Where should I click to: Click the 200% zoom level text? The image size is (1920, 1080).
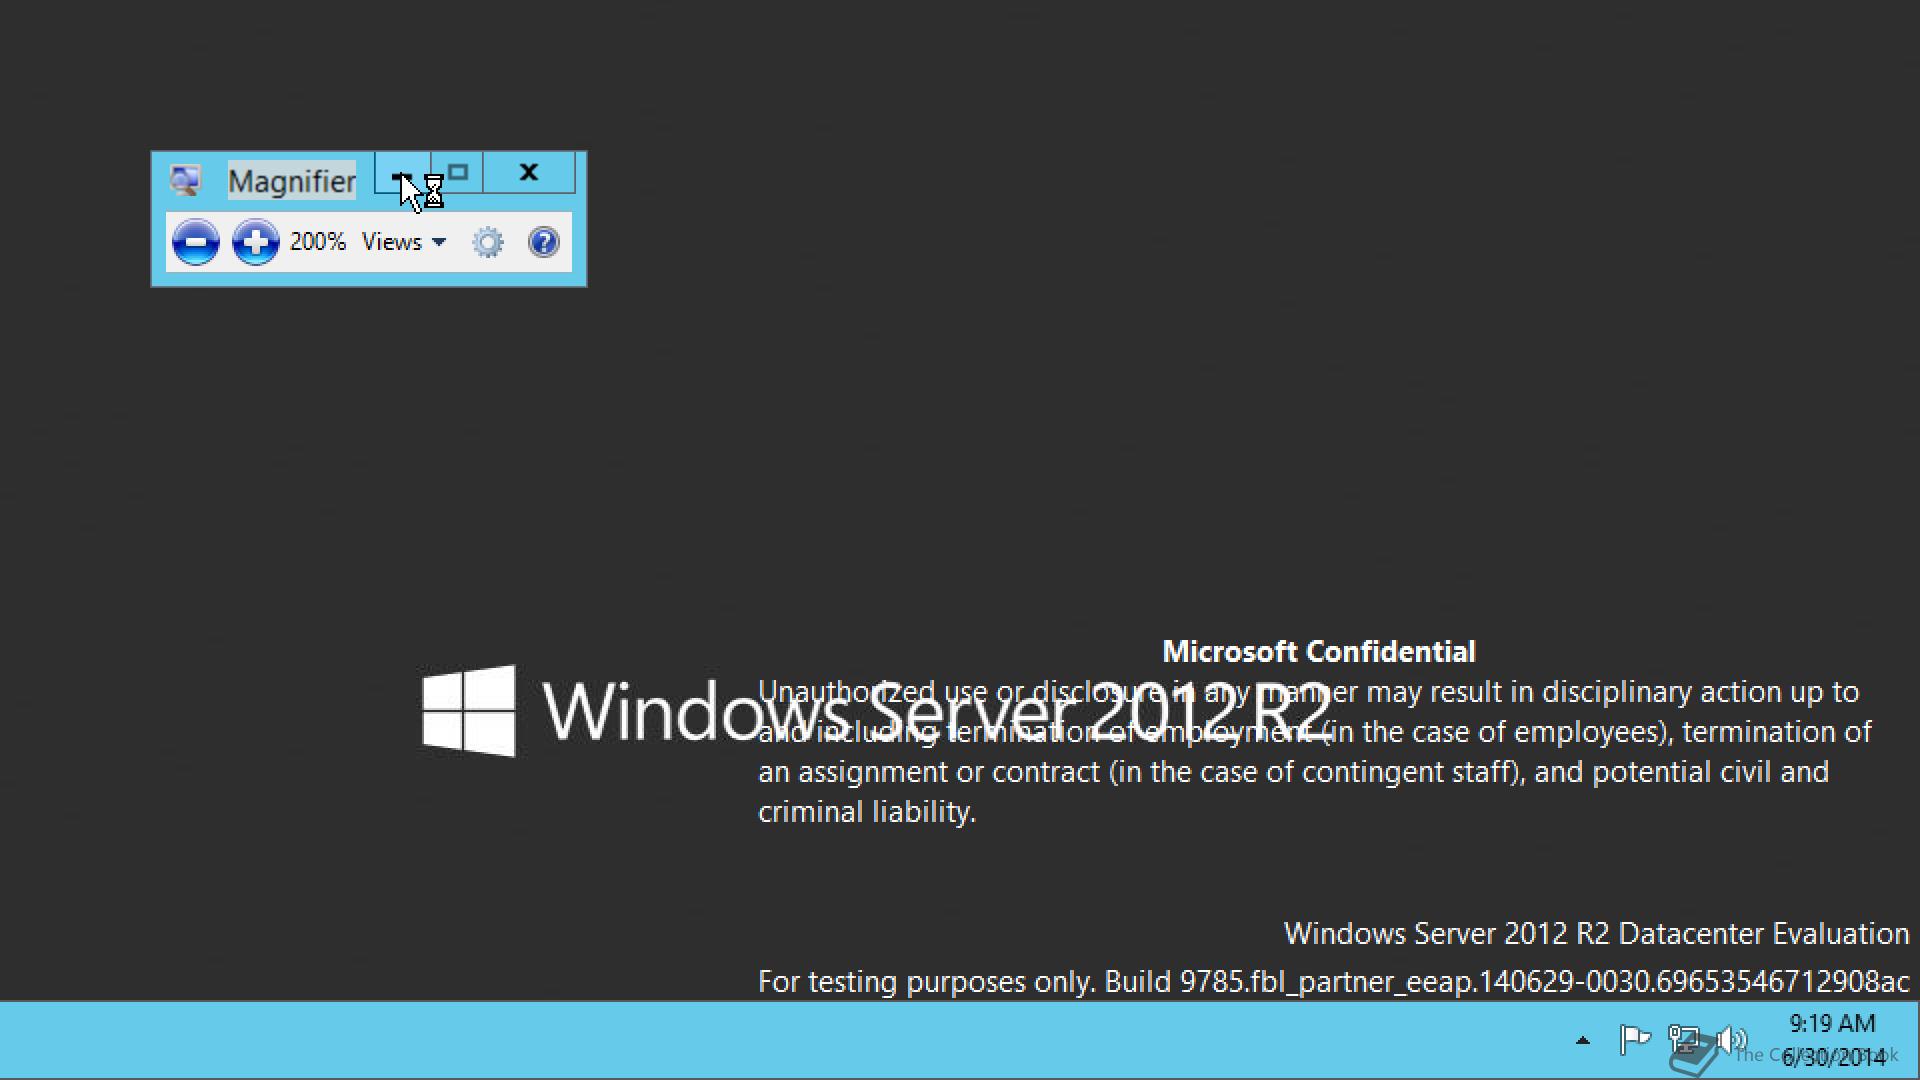pos(317,242)
